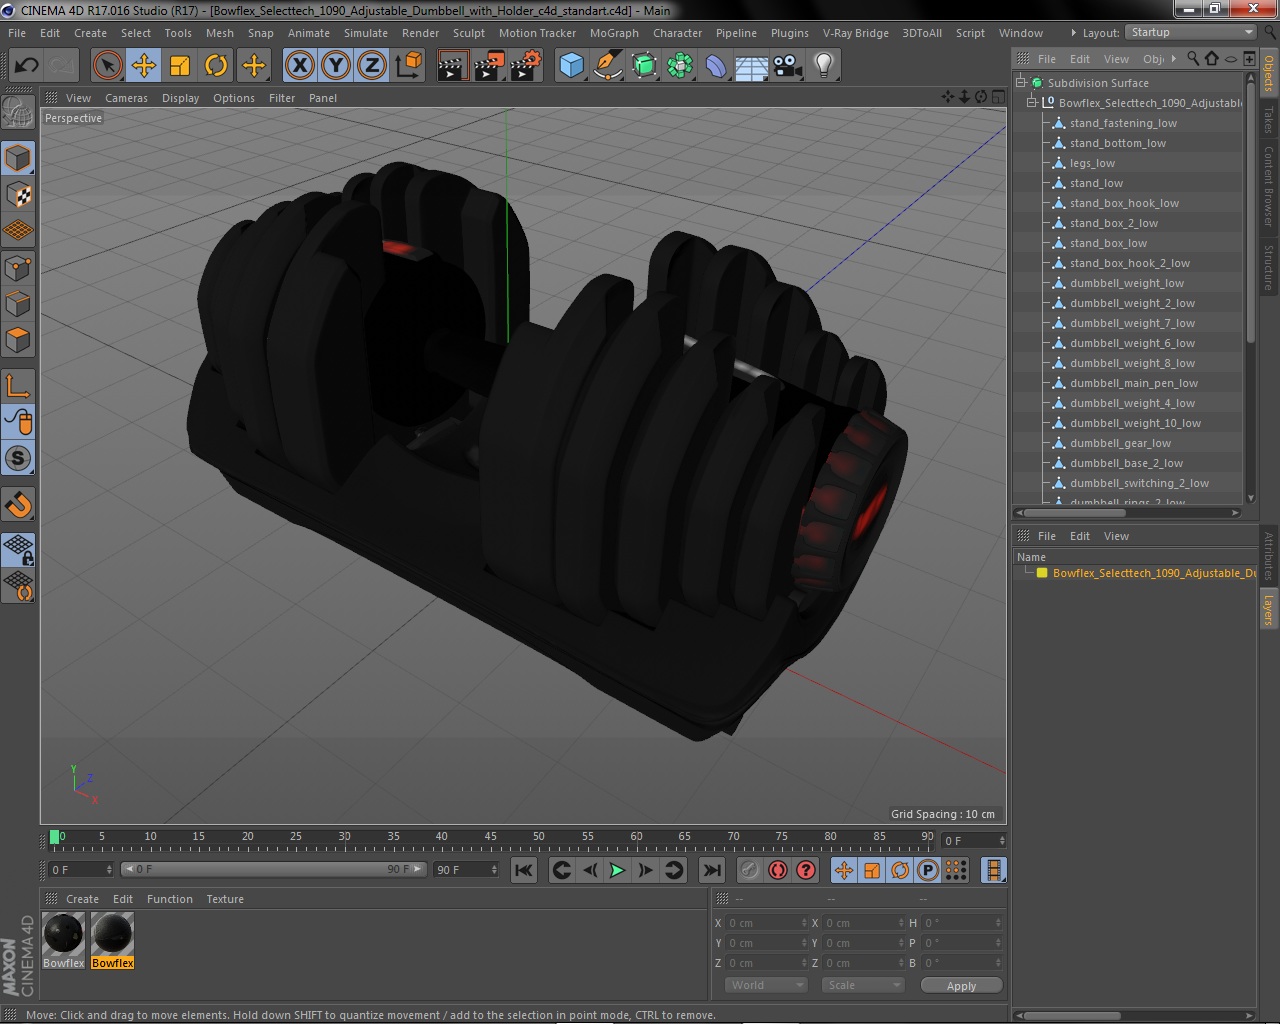
Task: Open the Sculpt menu
Action: 468,33
